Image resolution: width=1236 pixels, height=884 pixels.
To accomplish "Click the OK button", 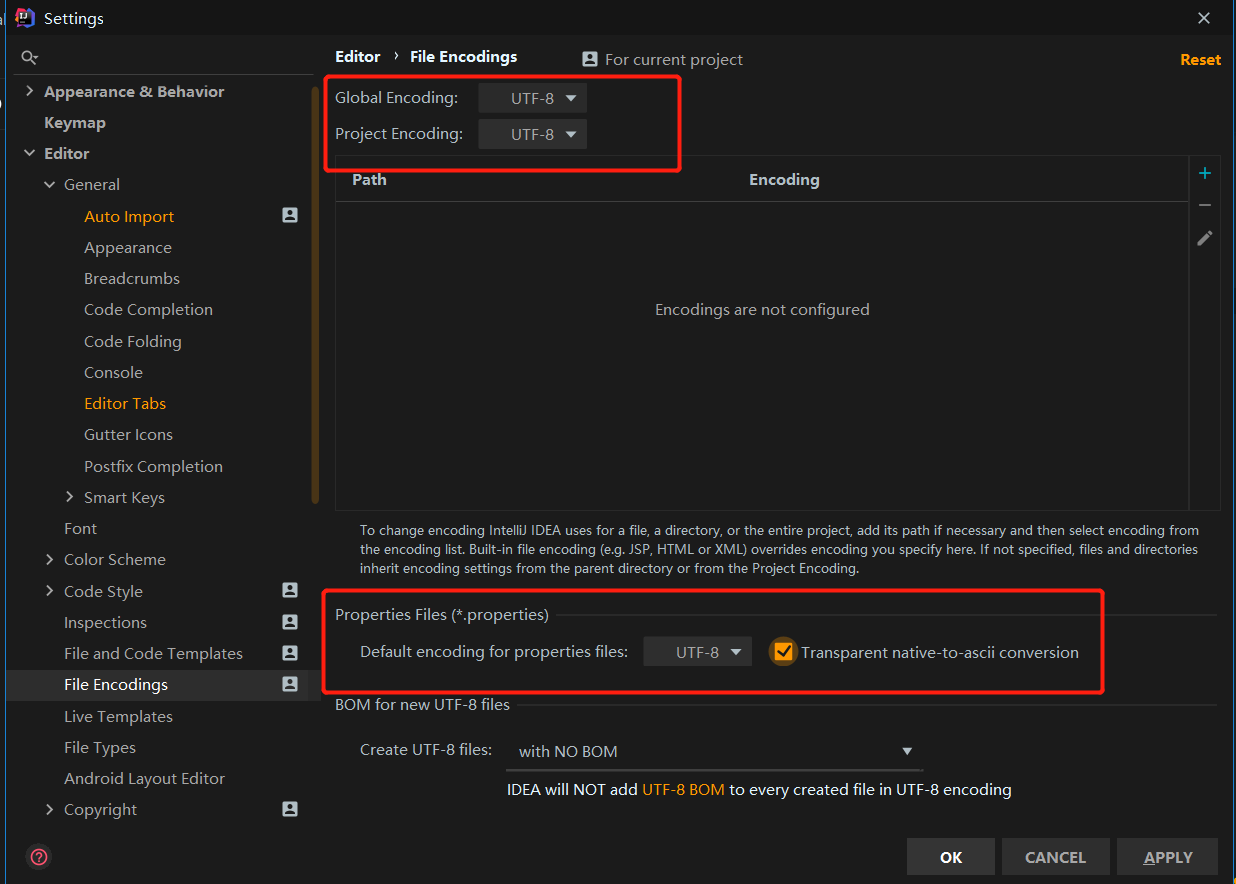I will (x=951, y=857).
